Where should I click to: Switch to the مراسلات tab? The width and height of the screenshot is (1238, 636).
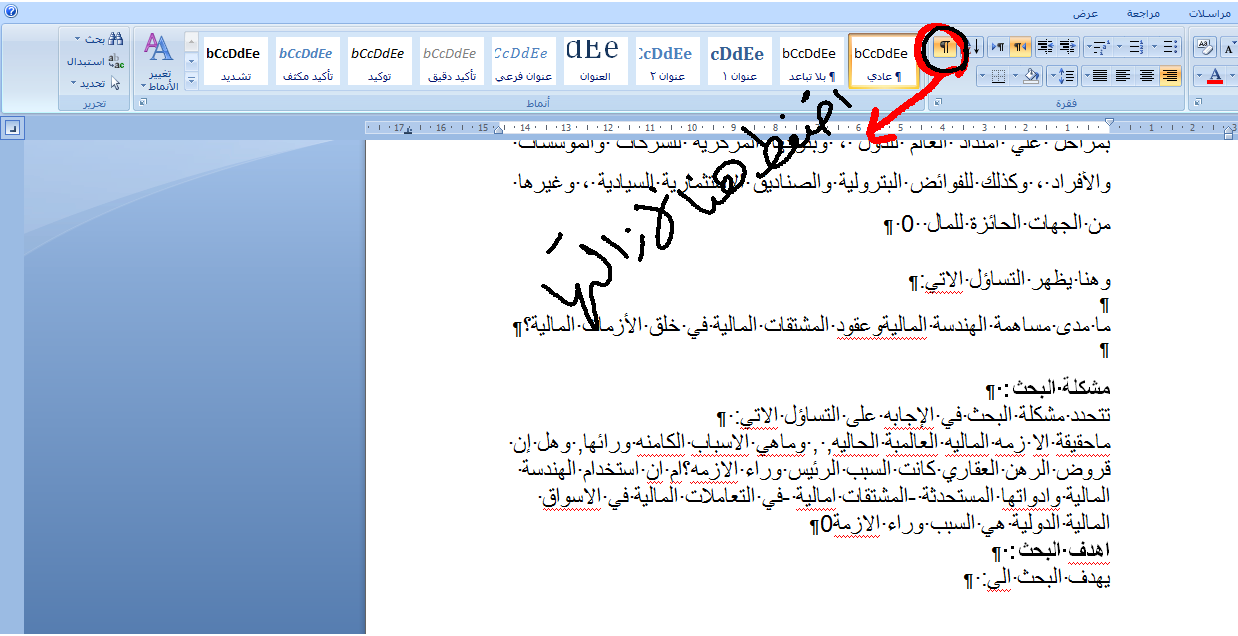click(x=1212, y=14)
